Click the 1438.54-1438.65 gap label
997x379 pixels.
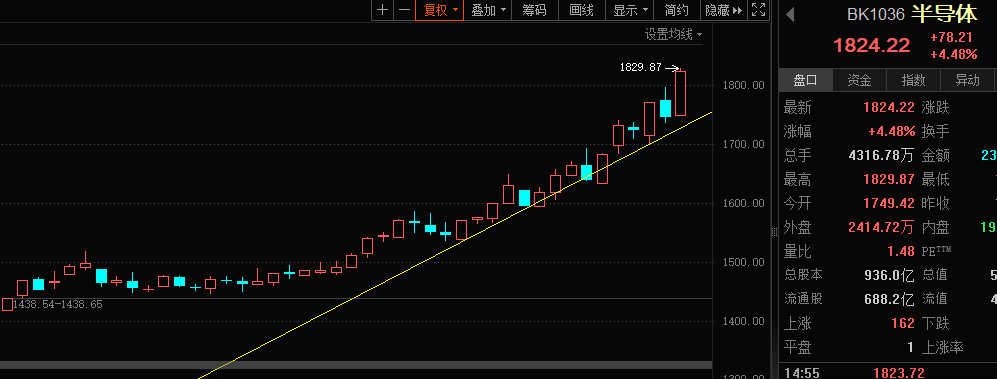[58, 305]
